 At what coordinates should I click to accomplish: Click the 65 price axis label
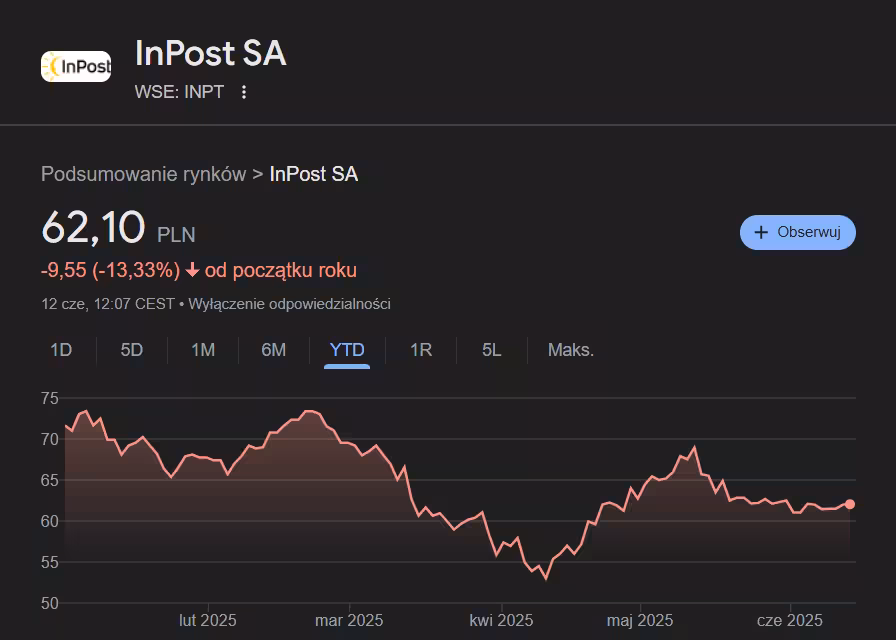point(50,481)
